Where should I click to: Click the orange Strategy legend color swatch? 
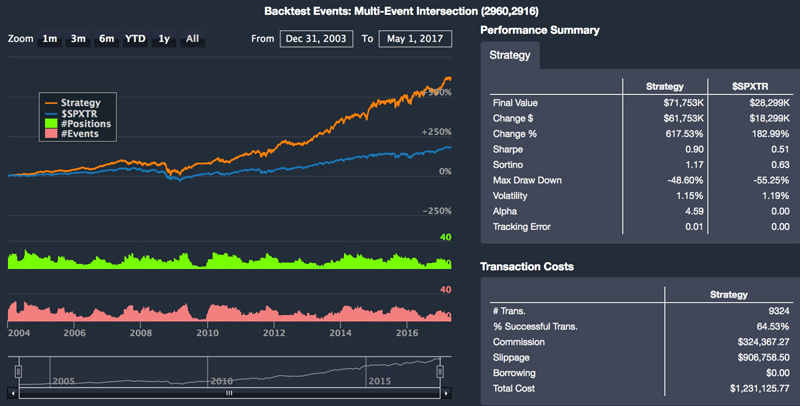click(51, 102)
